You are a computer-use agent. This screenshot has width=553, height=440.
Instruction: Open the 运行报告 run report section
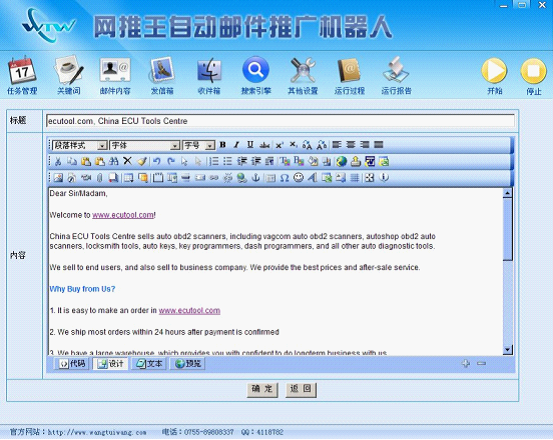(396, 75)
